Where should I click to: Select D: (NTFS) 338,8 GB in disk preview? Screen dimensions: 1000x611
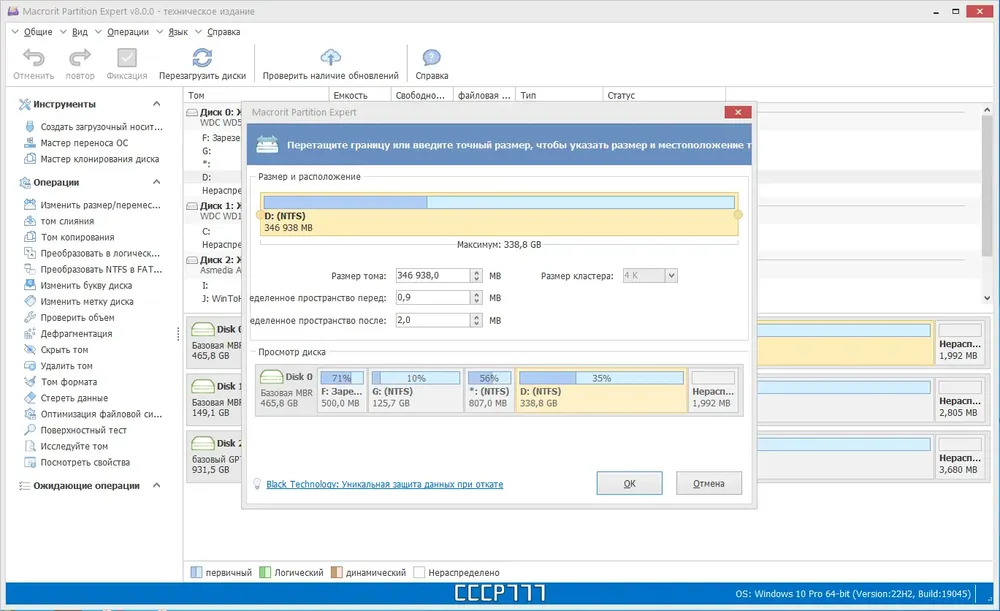[601, 390]
